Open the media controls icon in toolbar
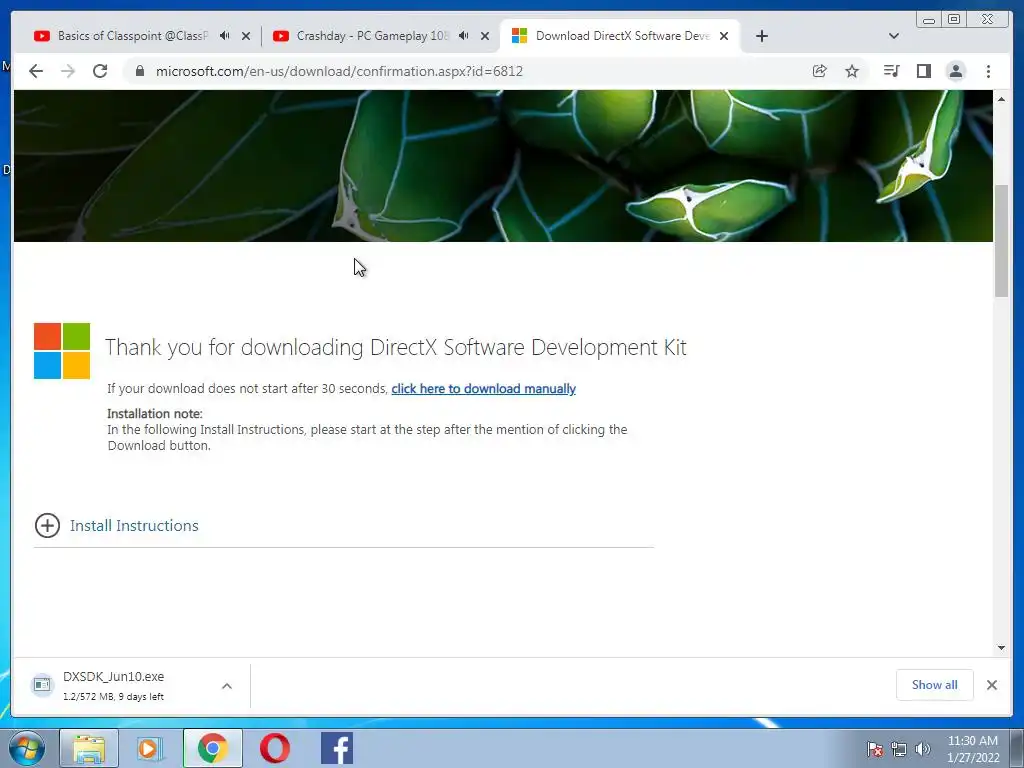1024x768 pixels. tap(891, 71)
